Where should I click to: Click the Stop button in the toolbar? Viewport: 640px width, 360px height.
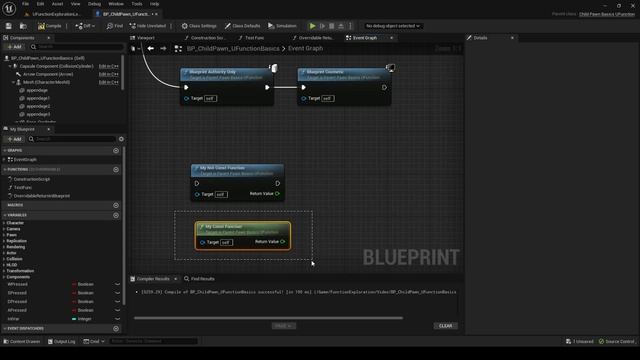(x=331, y=26)
